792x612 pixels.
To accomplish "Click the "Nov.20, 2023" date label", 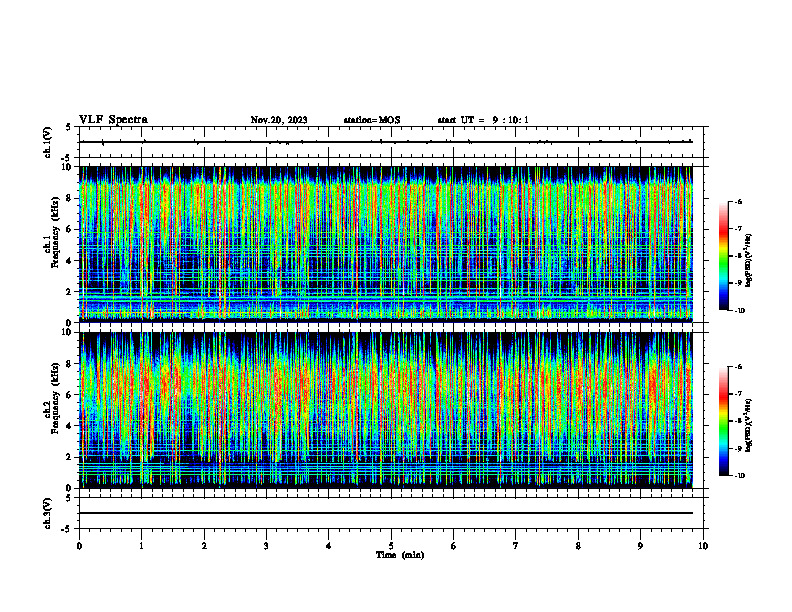I will coord(279,120).
